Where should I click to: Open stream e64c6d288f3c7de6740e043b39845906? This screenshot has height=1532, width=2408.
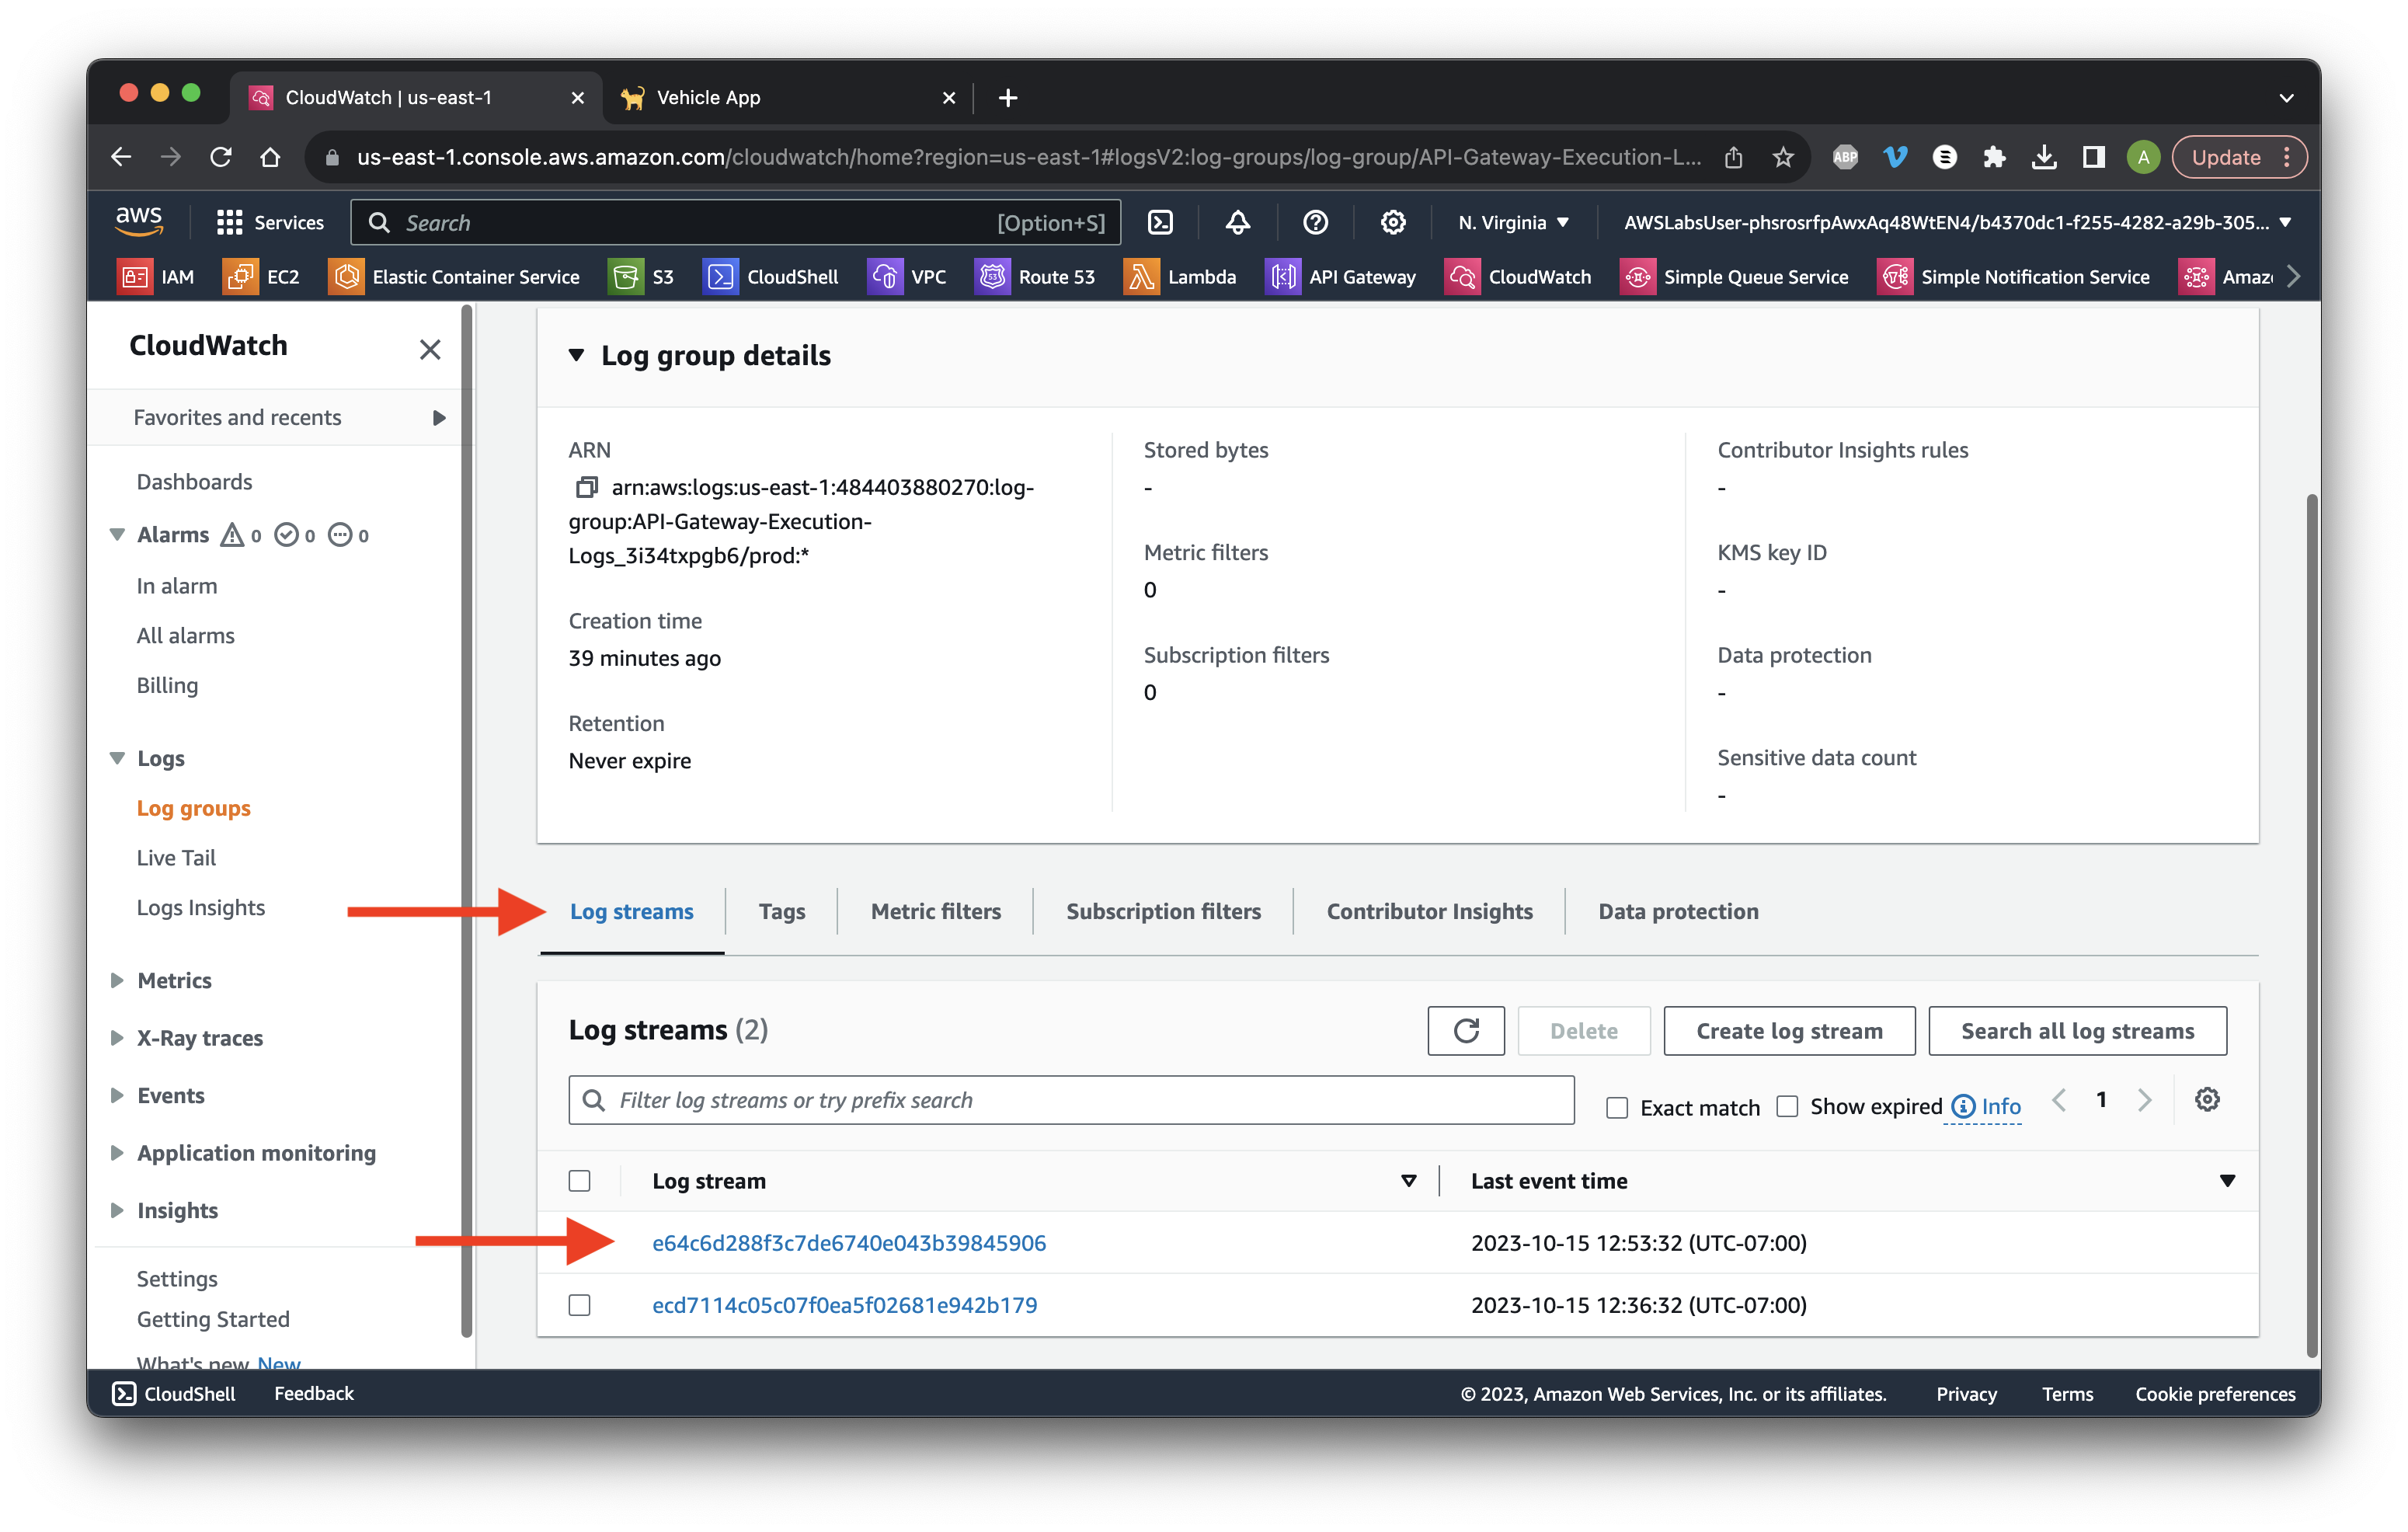tap(848, 1242)
